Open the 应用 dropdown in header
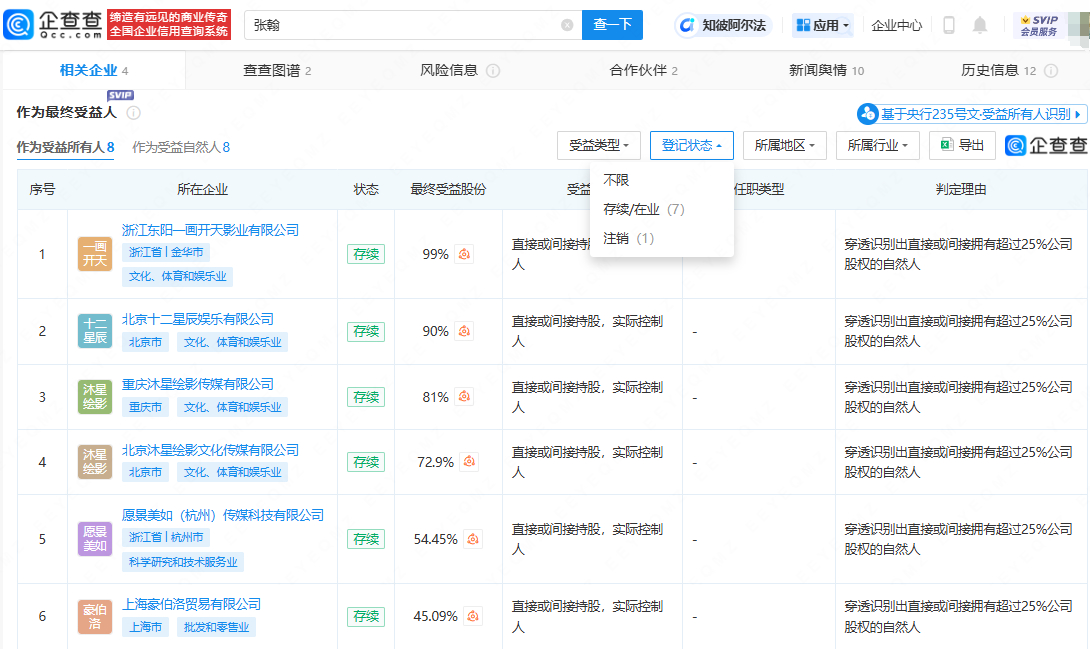1090x649 pixels. coord(823,25)
